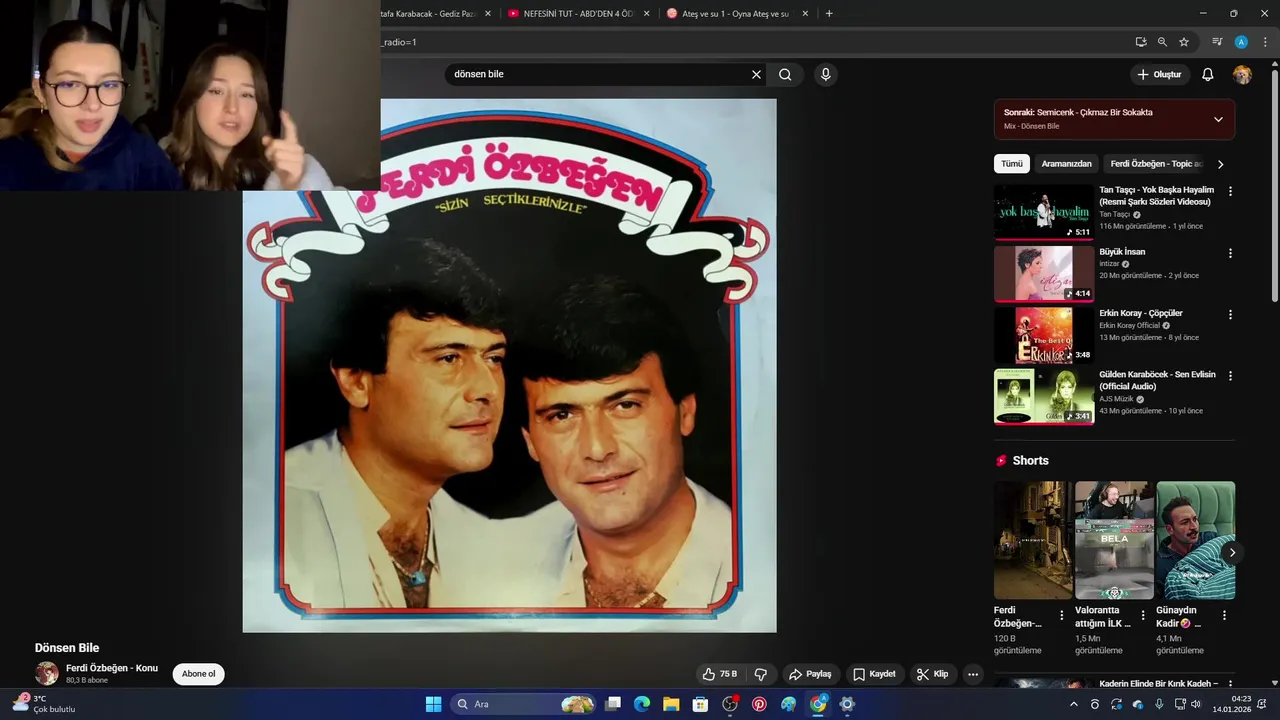The width and height of the screenshot is (1280, 720).
Task: Open clock '04:23 14.01.2026'
Action: (1232, 704)
